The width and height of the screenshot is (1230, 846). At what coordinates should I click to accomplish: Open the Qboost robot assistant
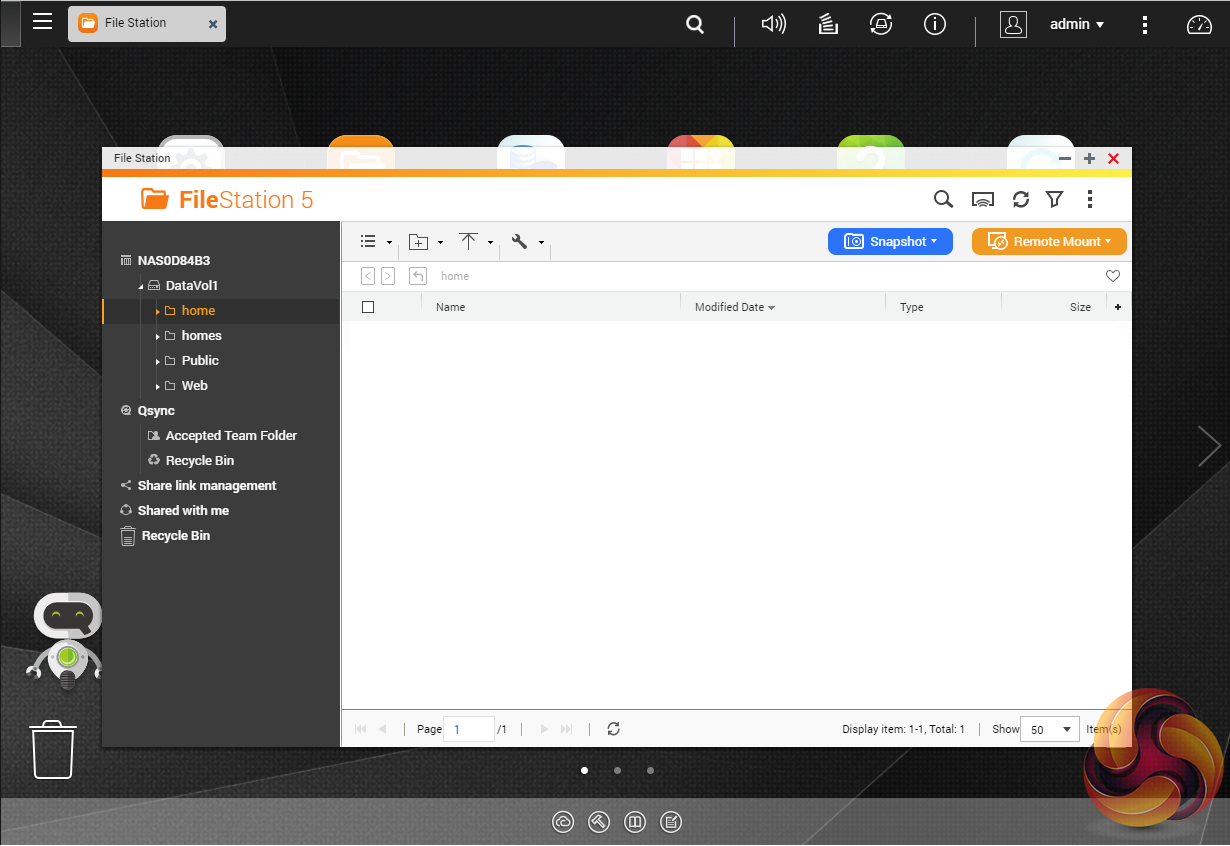[64, 641]
